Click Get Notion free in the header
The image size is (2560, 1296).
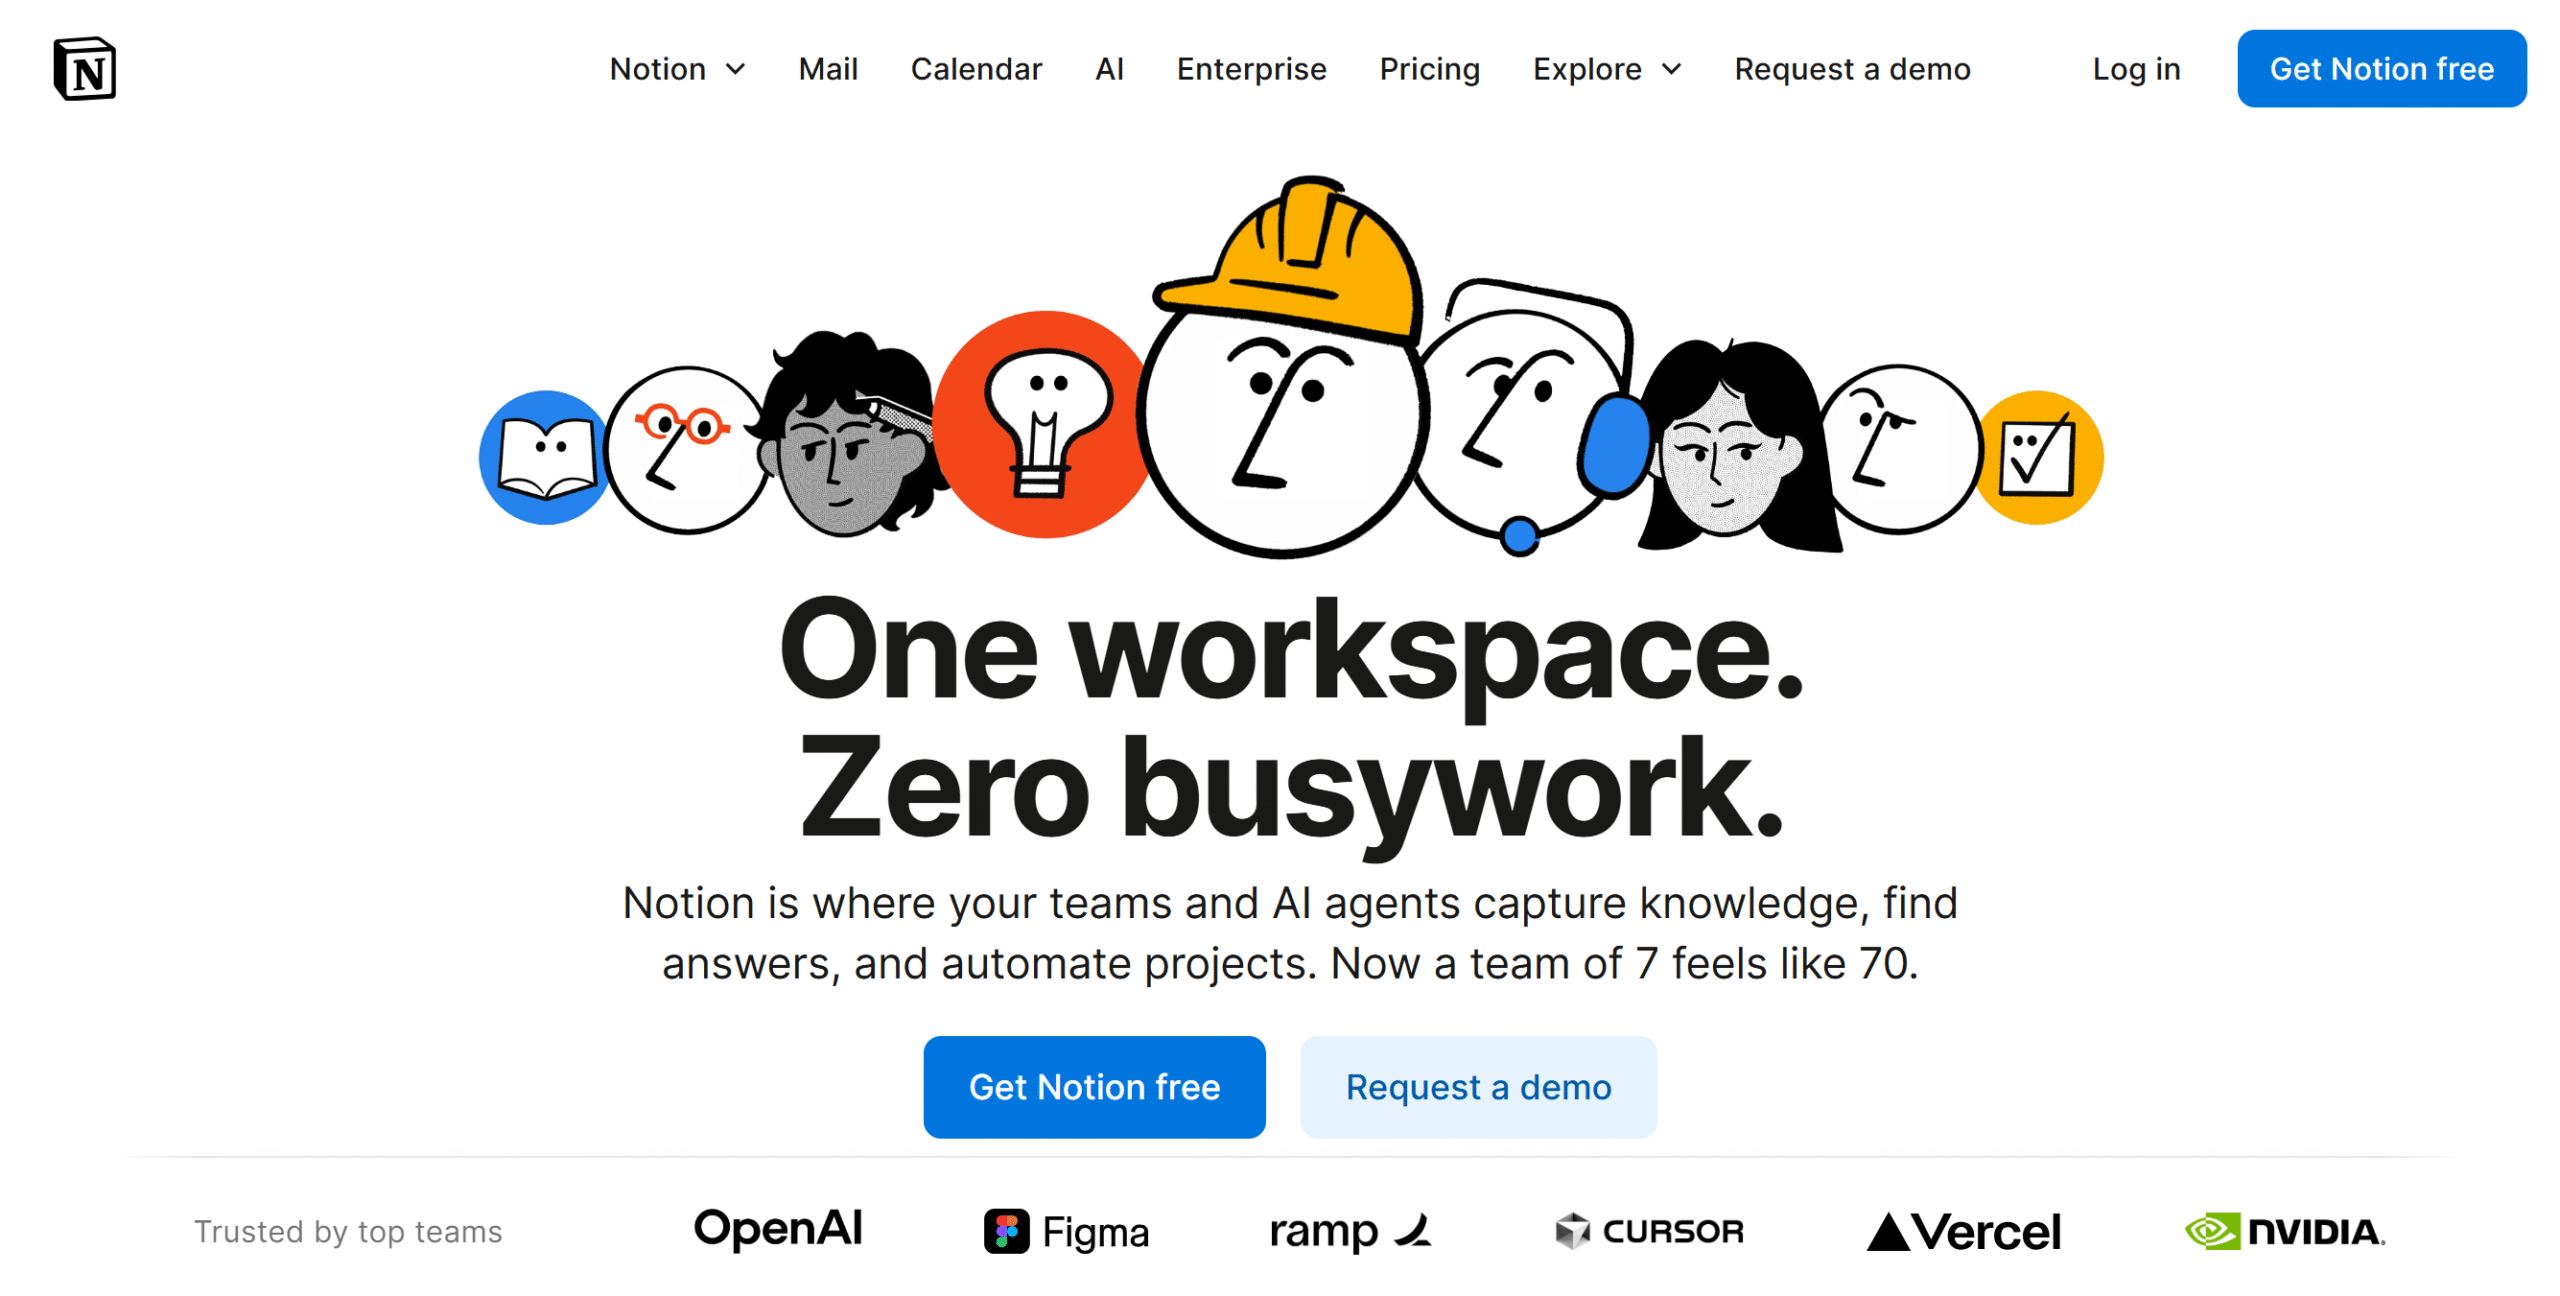point(2381,69)
